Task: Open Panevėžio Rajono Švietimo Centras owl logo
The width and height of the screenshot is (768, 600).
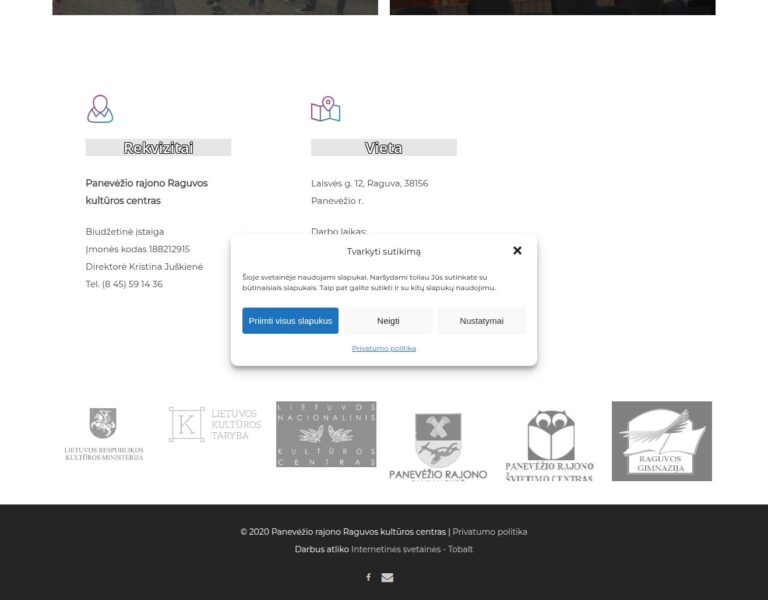Action: (x=550, y=445)
